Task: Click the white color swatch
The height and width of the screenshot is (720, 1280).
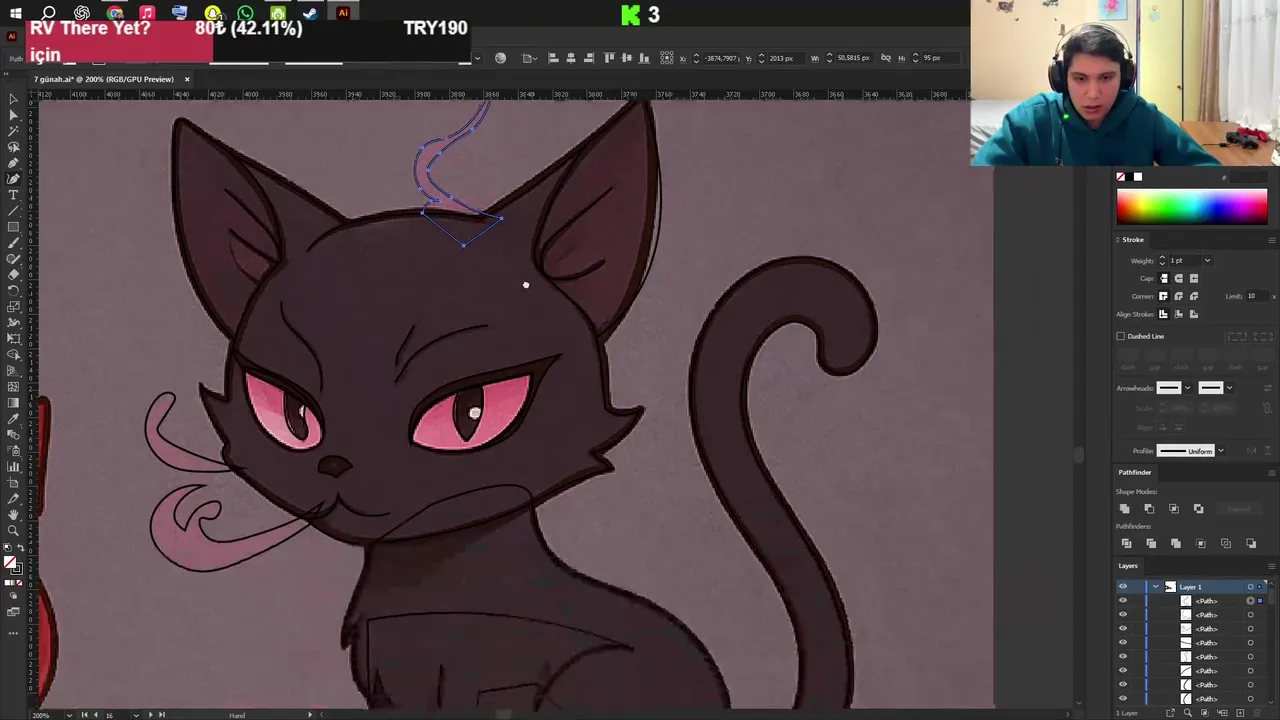Action: coord(1137,177)
